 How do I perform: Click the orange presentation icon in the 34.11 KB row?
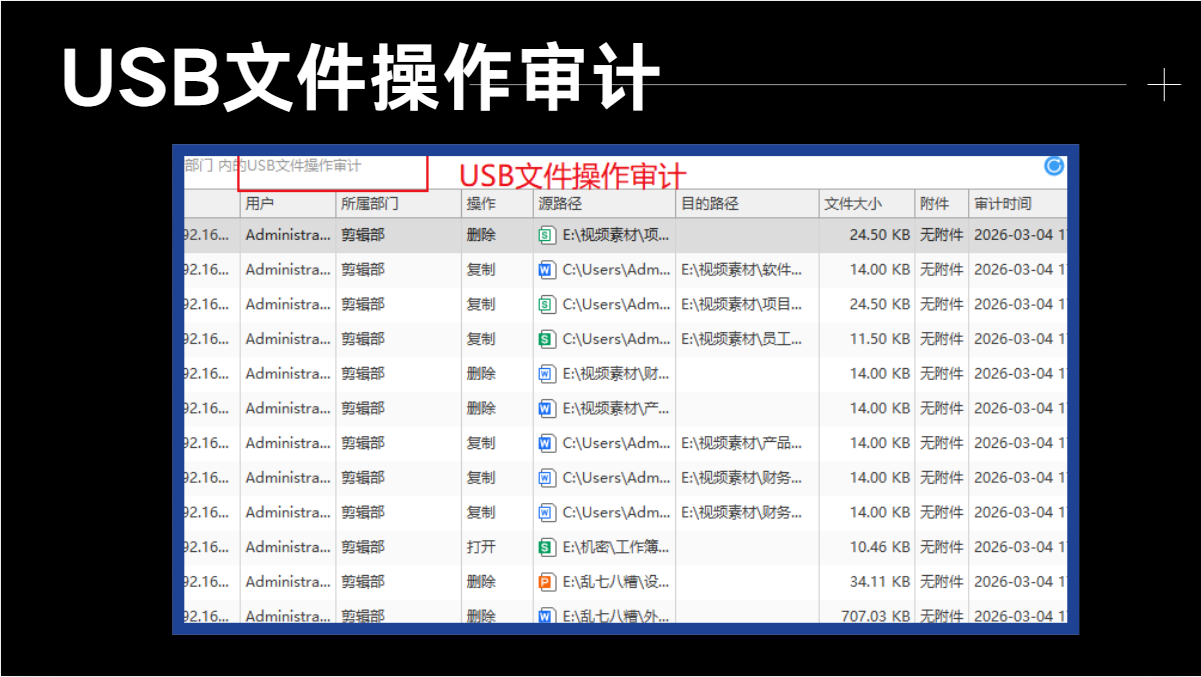coord(546,582)
